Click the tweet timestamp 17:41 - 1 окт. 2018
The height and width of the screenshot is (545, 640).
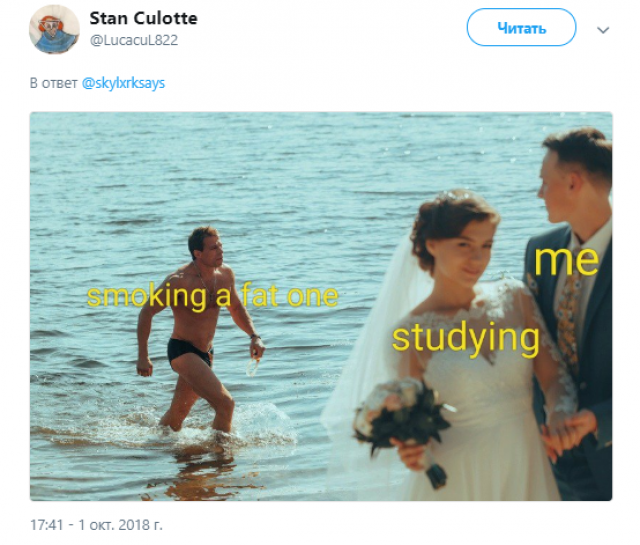click(96, 525)
